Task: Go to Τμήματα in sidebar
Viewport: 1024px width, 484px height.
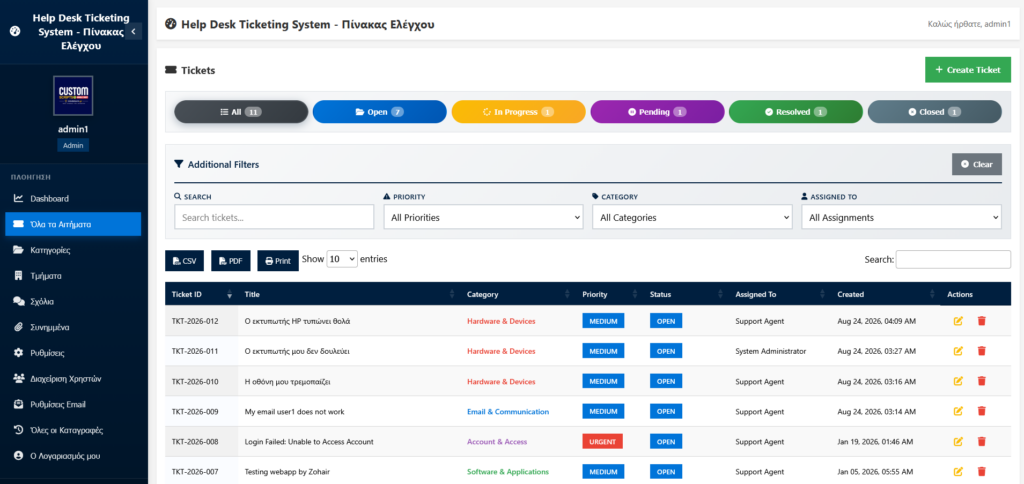Action: click(73, 276)
